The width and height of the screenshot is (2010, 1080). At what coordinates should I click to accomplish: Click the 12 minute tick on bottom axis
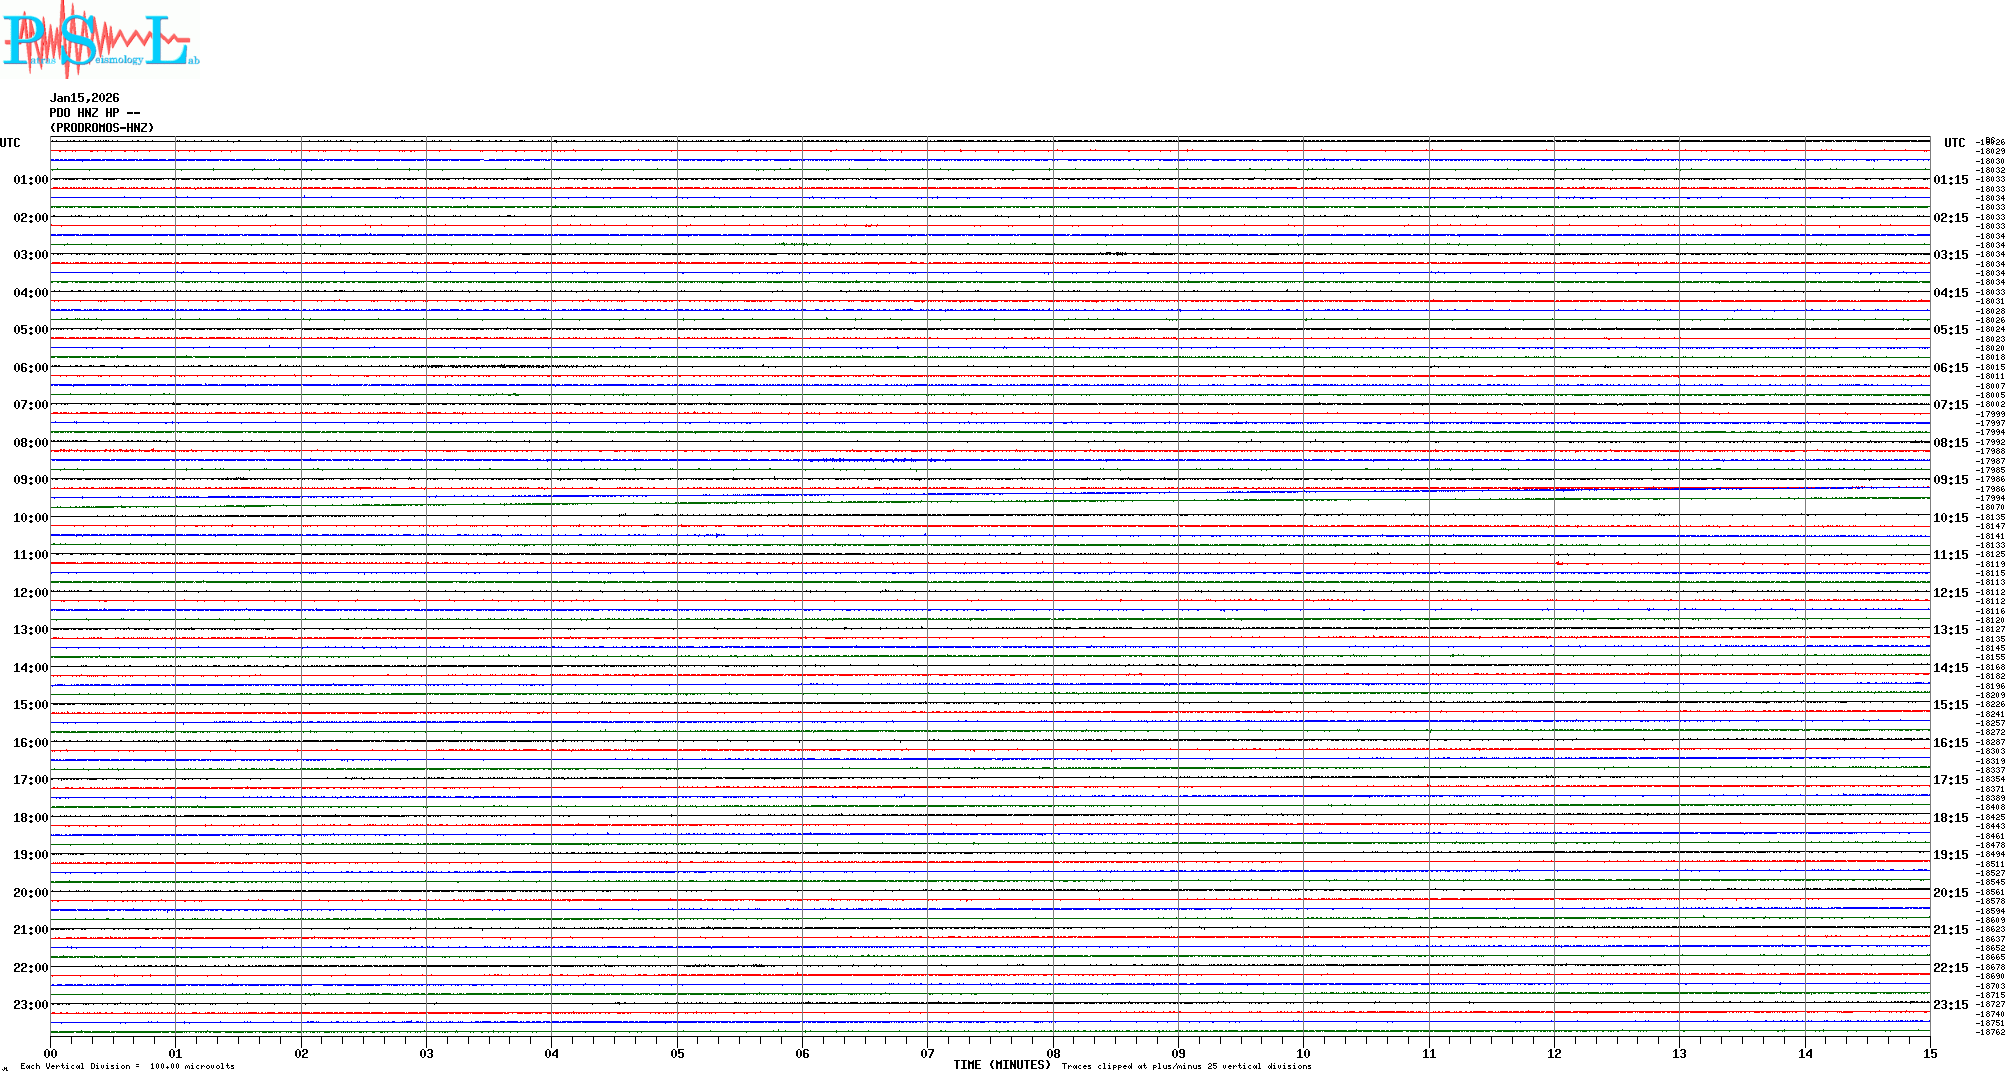point(1554,1053)
